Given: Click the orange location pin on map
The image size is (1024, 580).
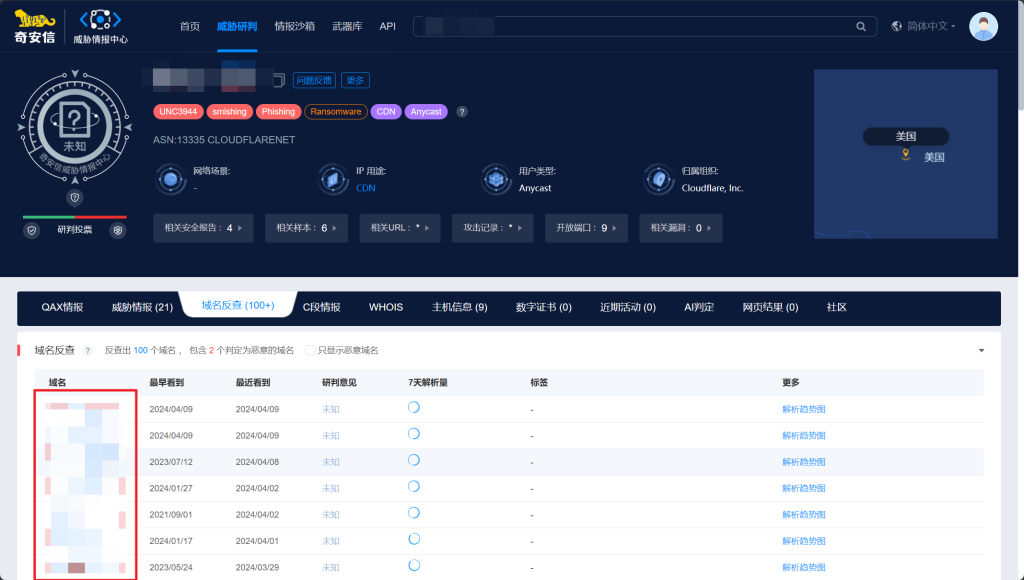Looking at the screenshot, I should coord(905,155).
